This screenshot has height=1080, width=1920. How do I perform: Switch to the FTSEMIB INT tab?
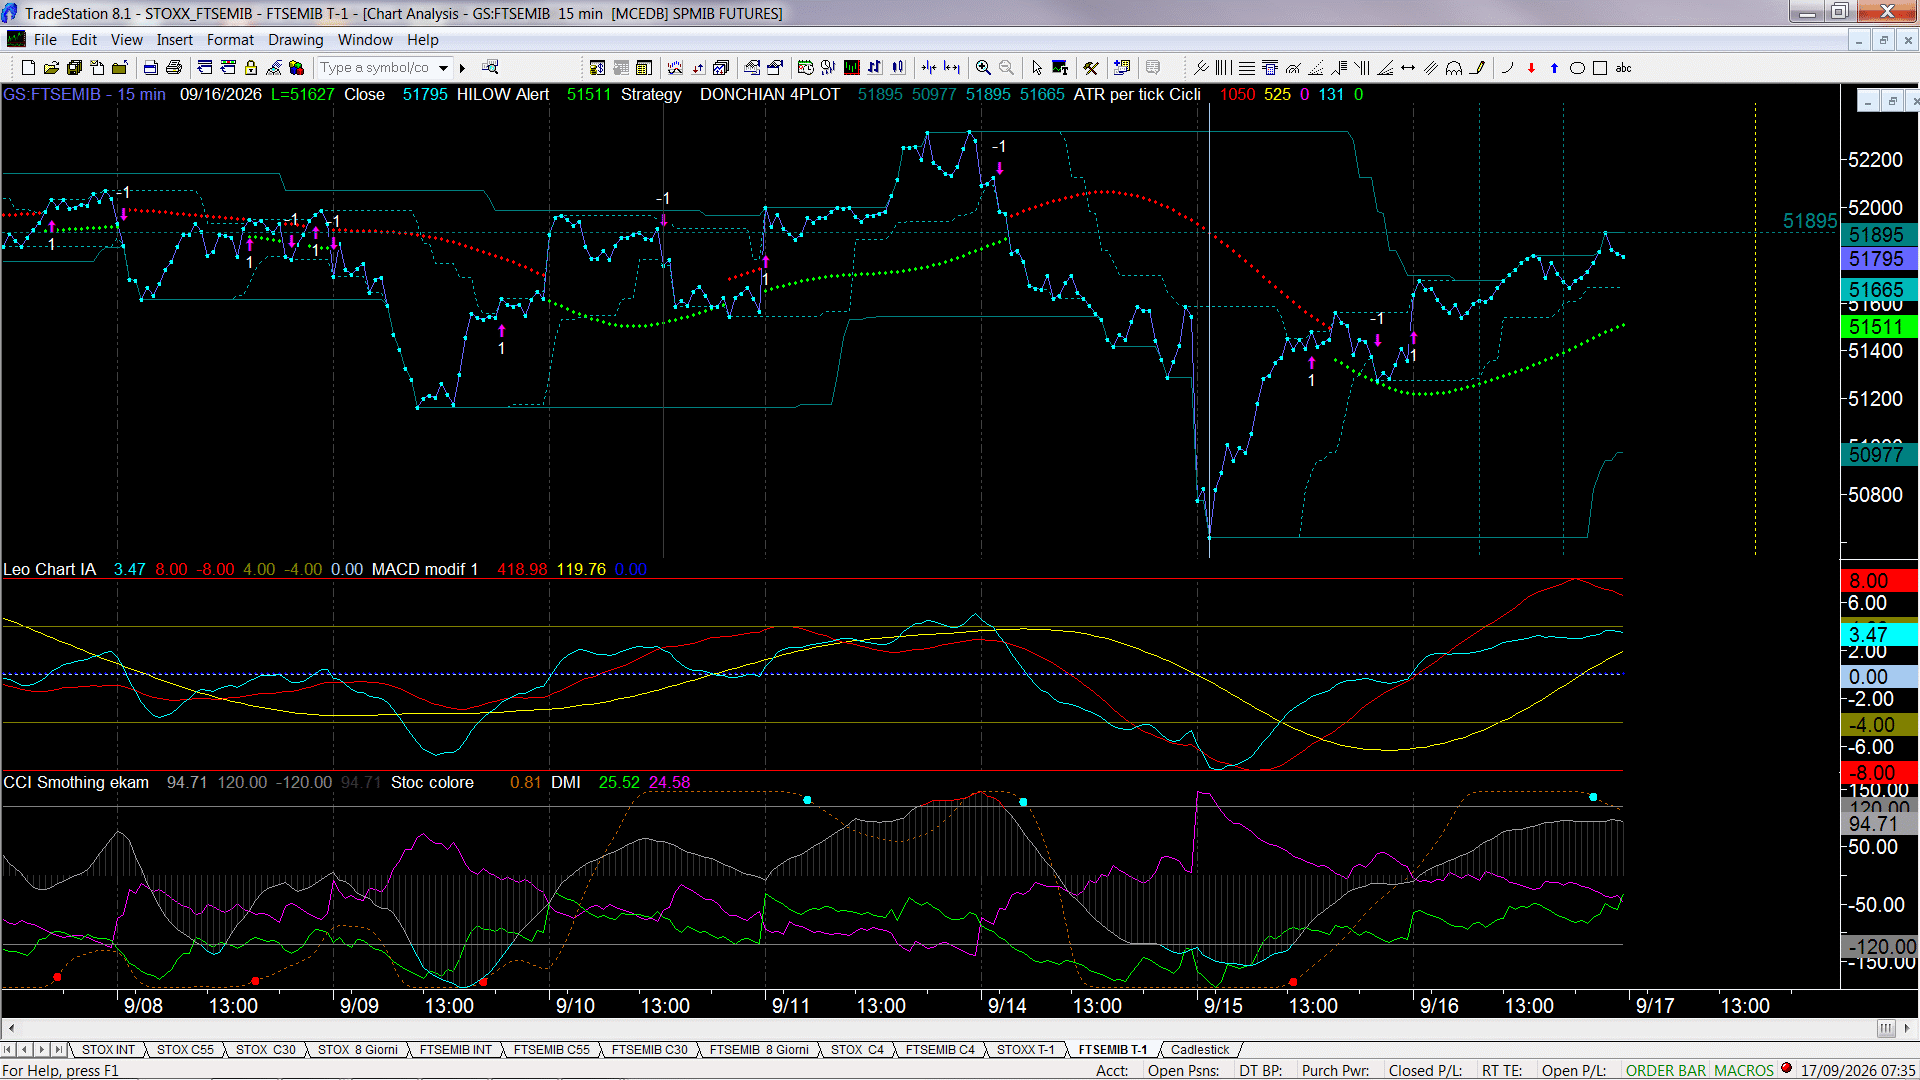click(455, 1050)
